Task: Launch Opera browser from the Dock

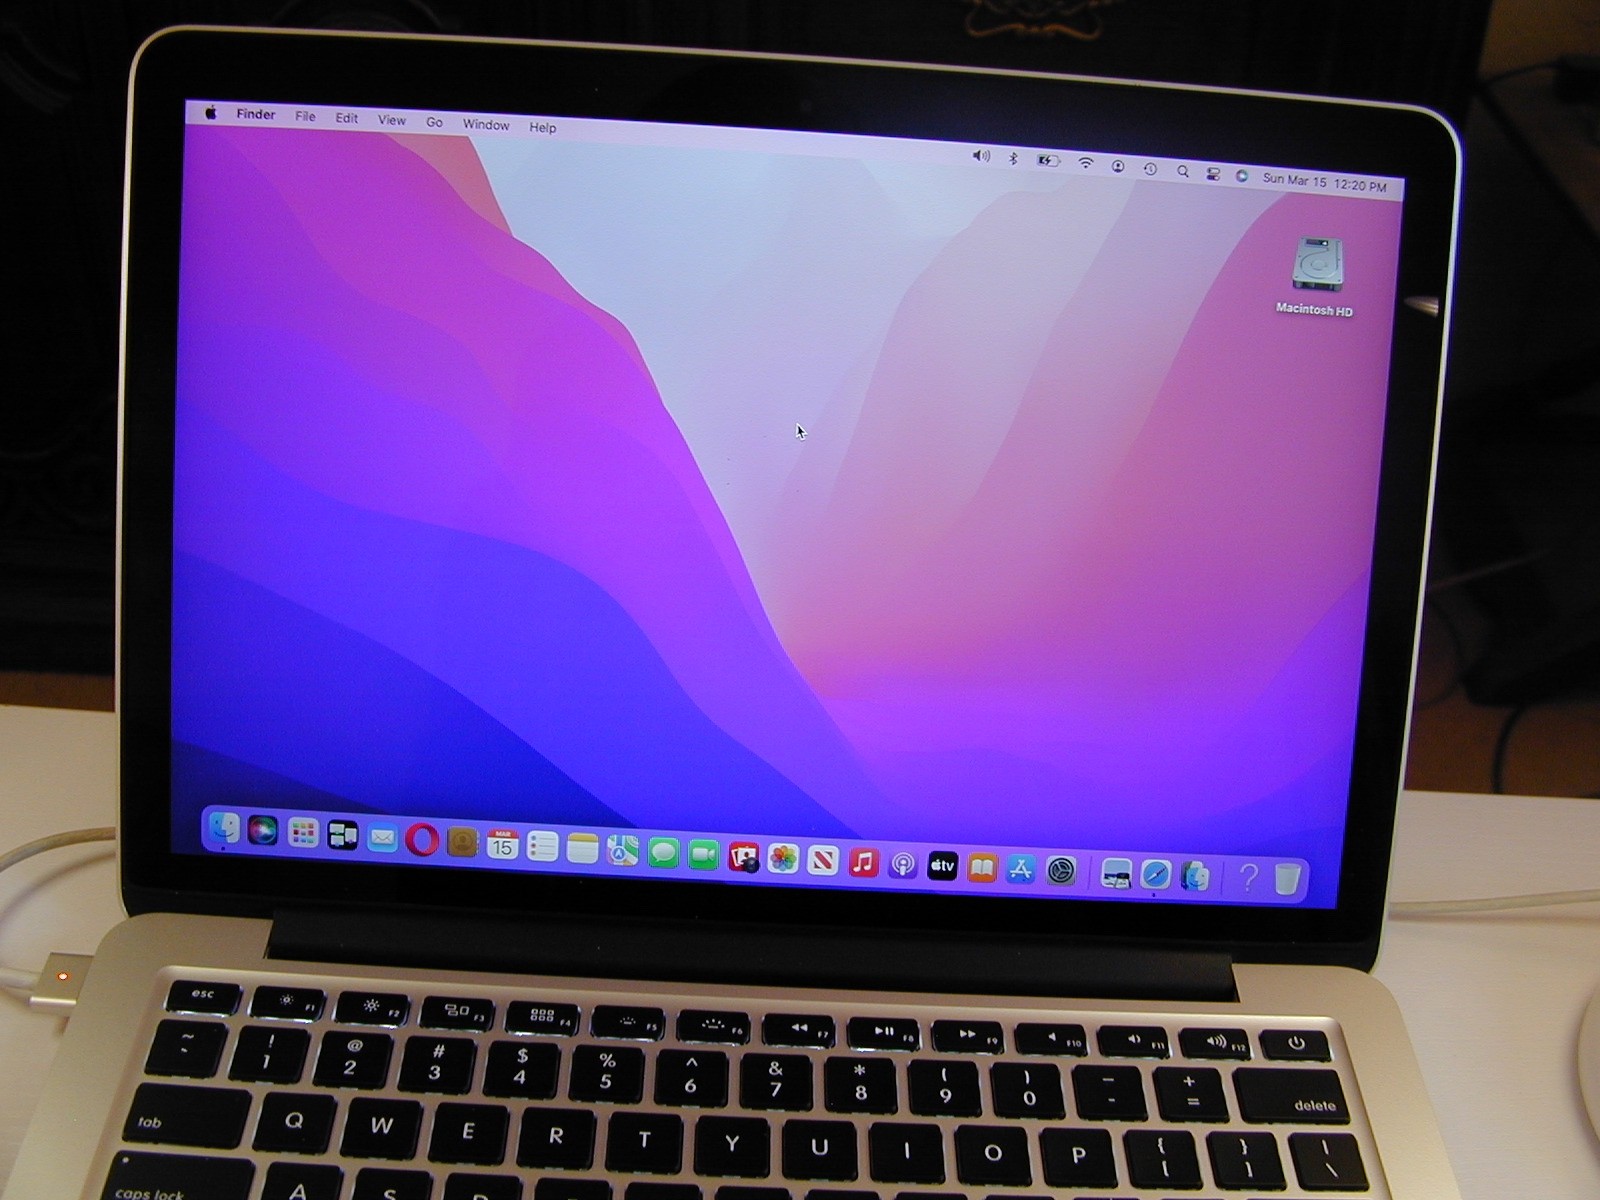Action: click(422, 840)
